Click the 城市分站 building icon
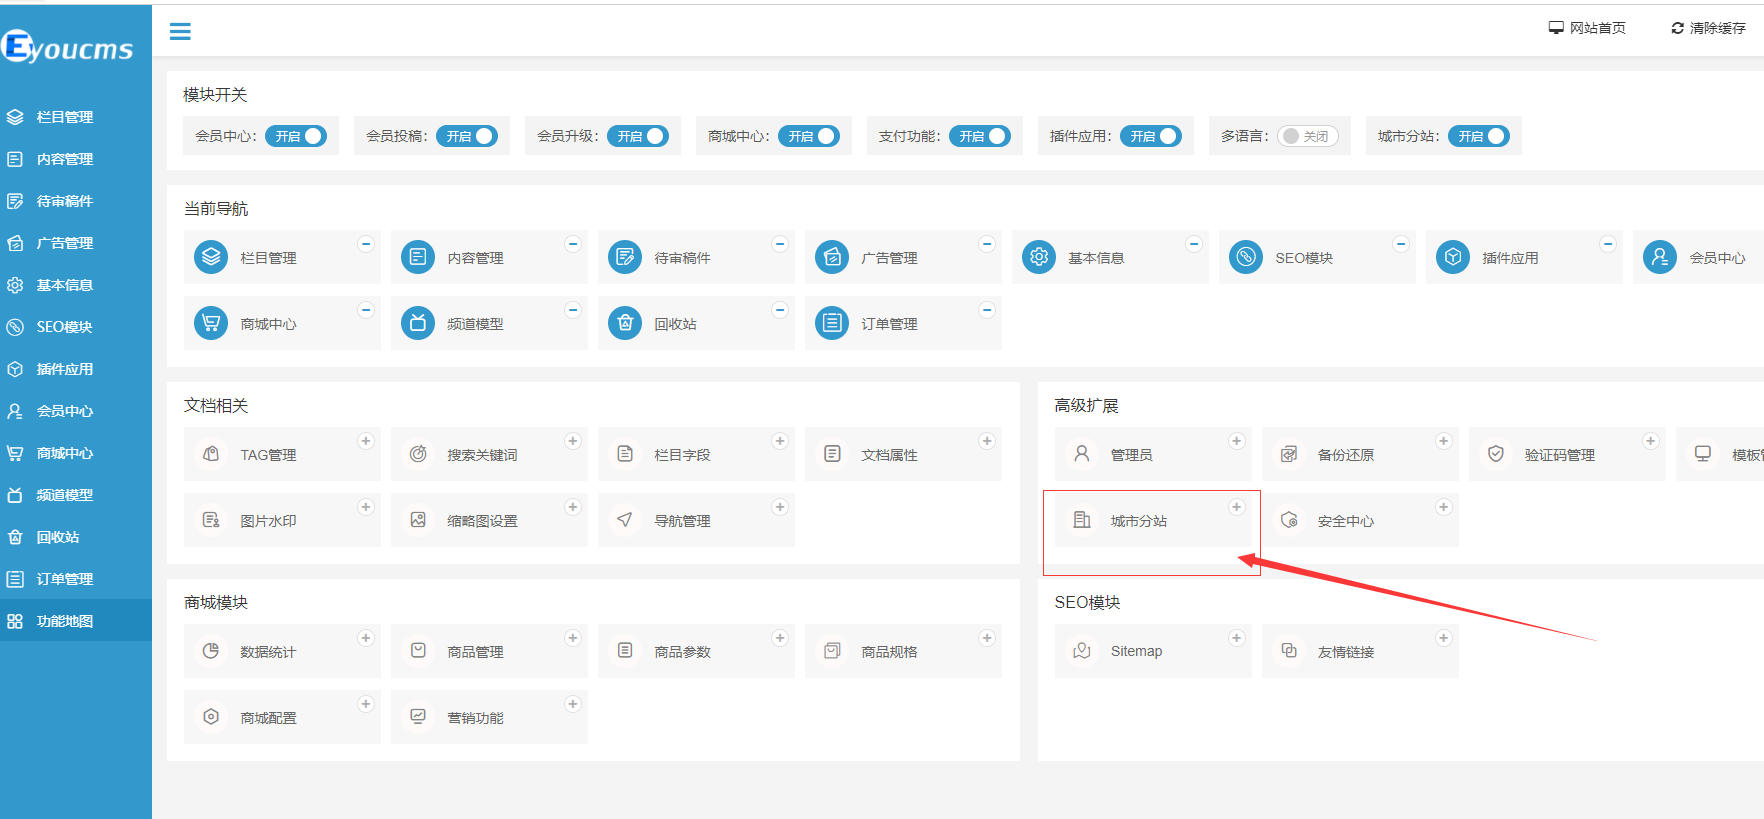The image size is (1764, 819). 1082,520
